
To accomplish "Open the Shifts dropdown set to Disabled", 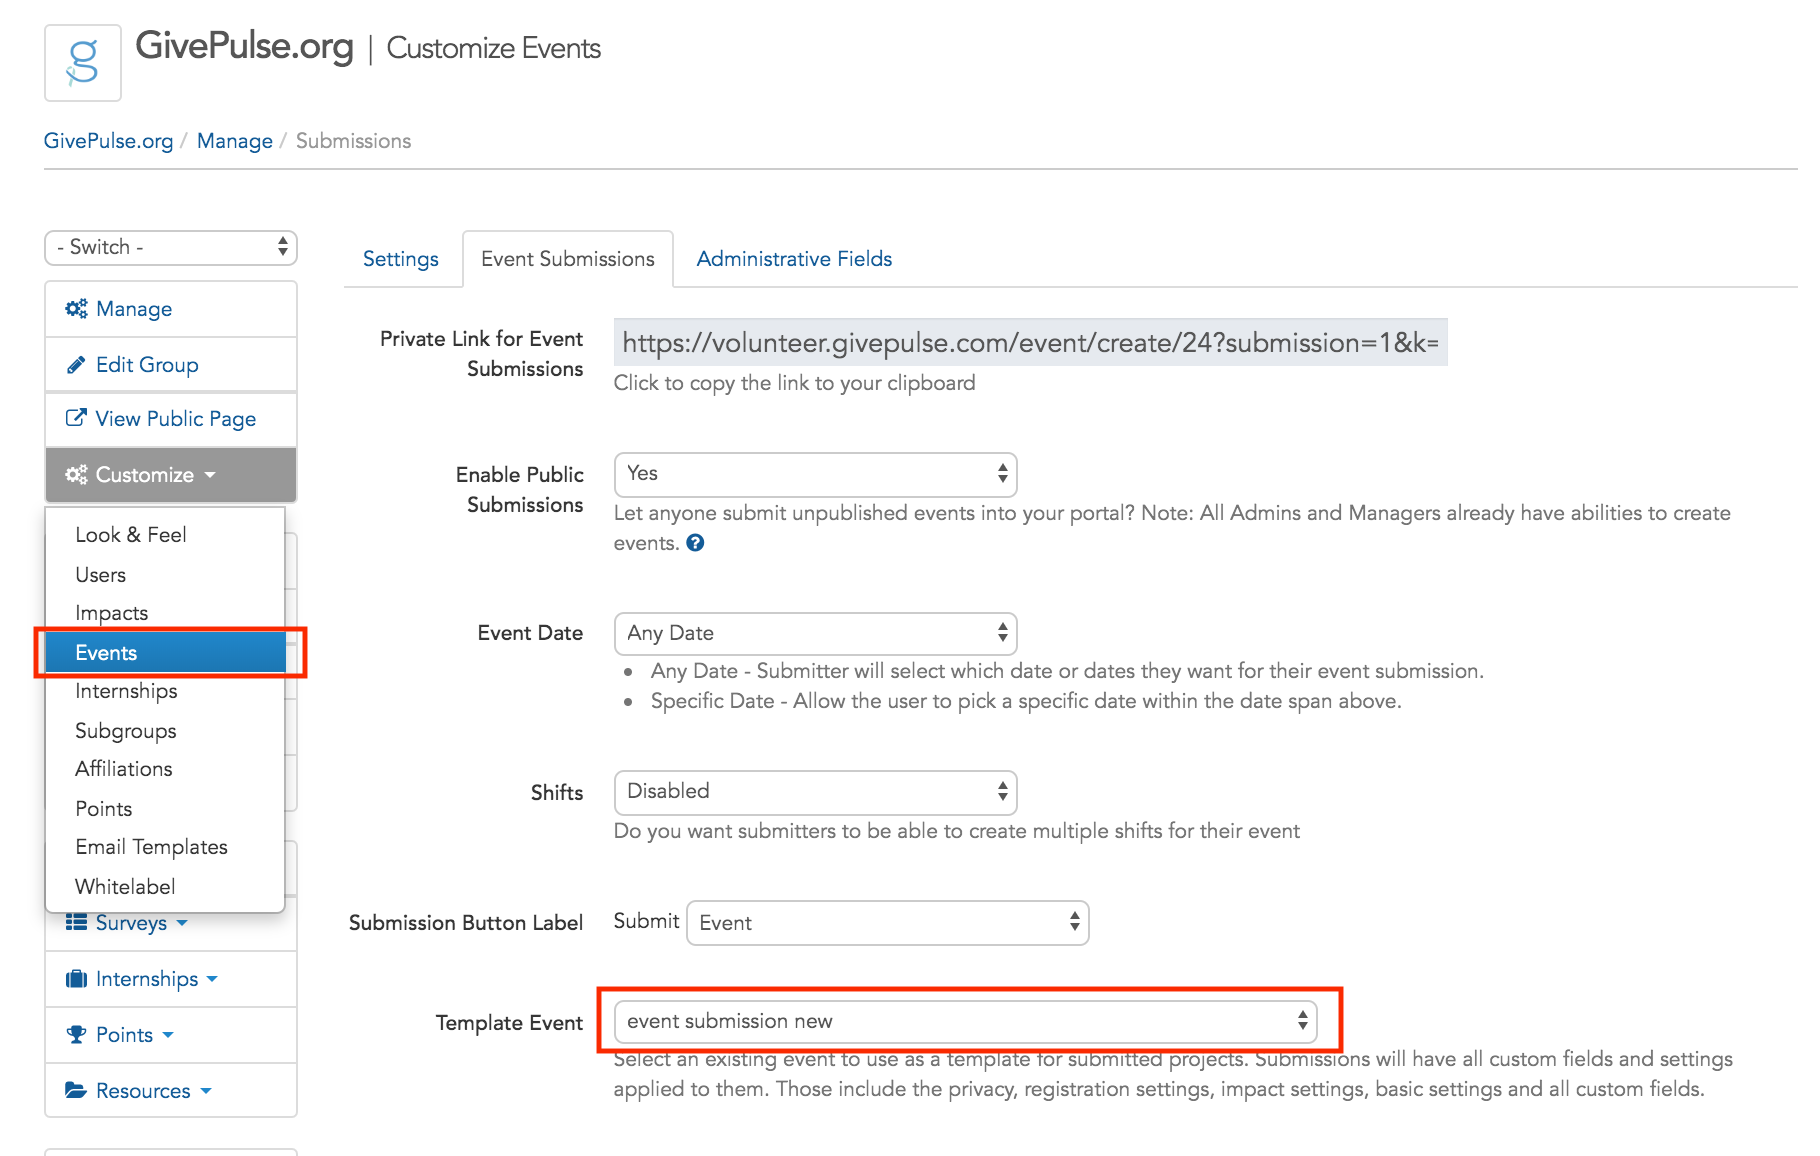I will point(815,792).
